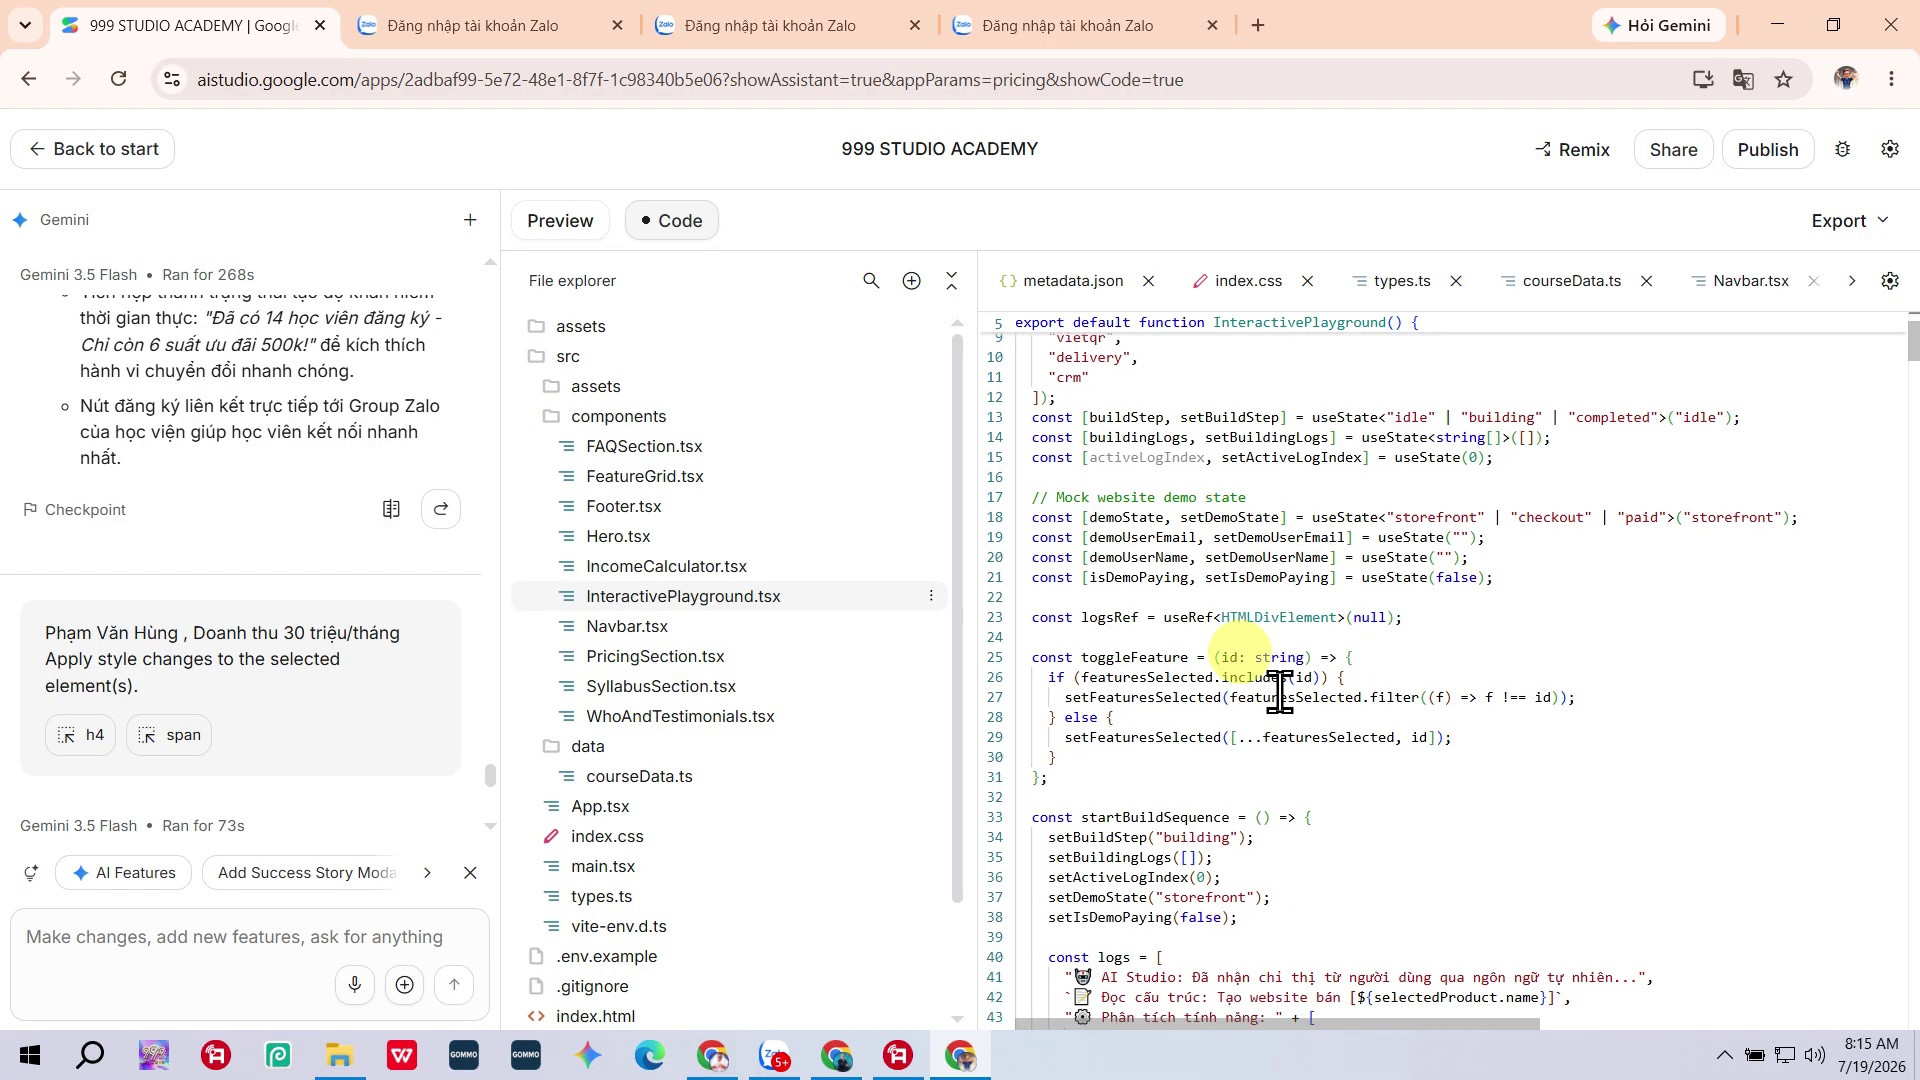Open the bug debug icon beside Publish
Image resolution: width=1920 pixels, height=1080 pixels.
click(x=1842, y=149)
